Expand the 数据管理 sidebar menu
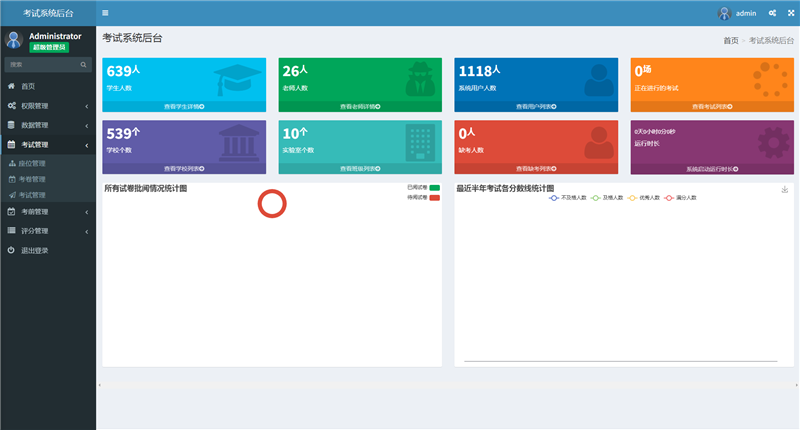The width and height of the screenshot is (800, 430). click(x=47, y=125)
